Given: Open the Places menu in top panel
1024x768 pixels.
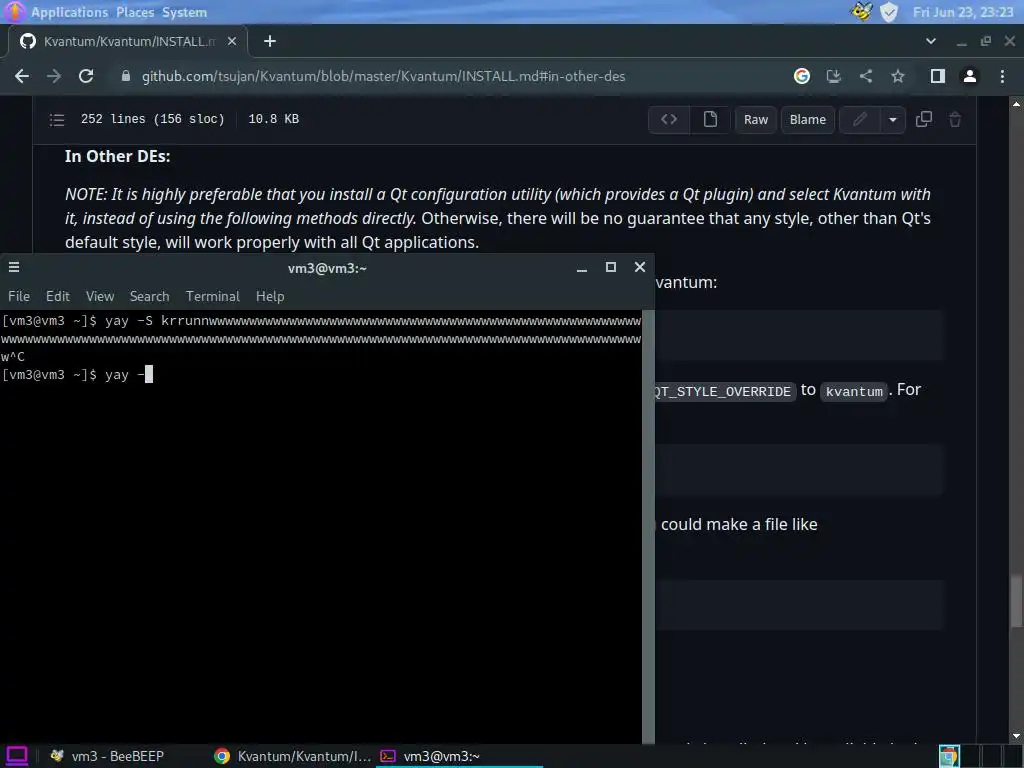Looking at the screenshot, I should (135, 12).
